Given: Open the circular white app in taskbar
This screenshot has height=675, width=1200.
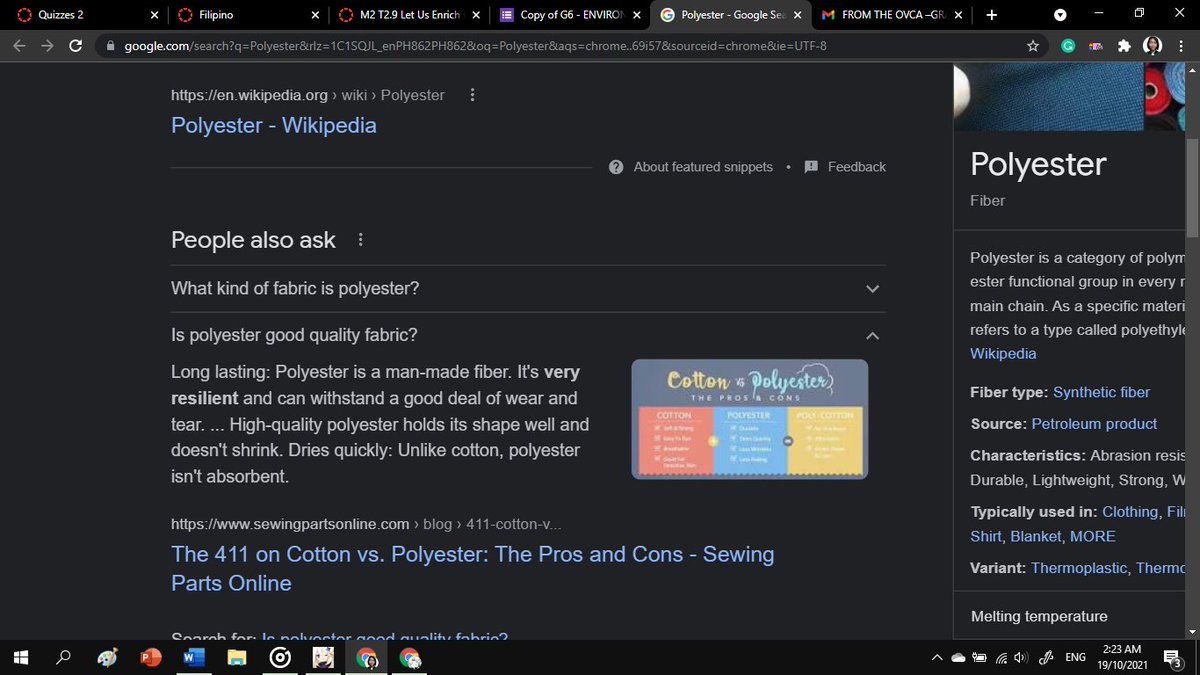Looking at the screenshot, I should tap(281, 658).
